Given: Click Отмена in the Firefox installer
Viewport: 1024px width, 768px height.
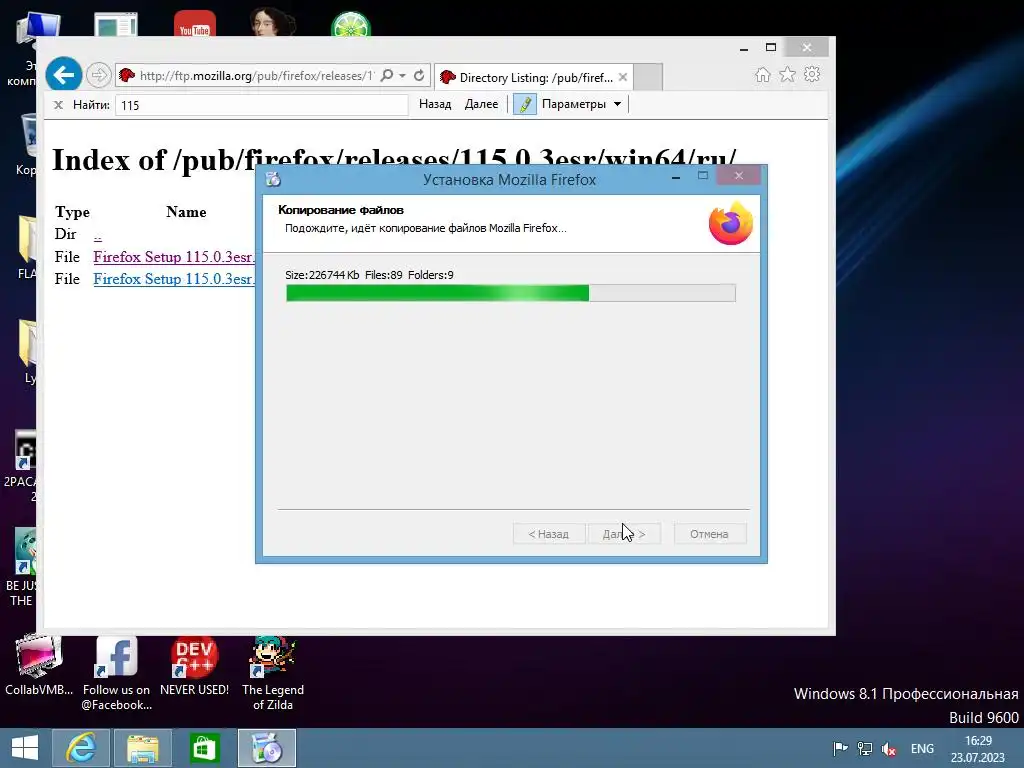Looking at the screenshot, I should 709,534.
